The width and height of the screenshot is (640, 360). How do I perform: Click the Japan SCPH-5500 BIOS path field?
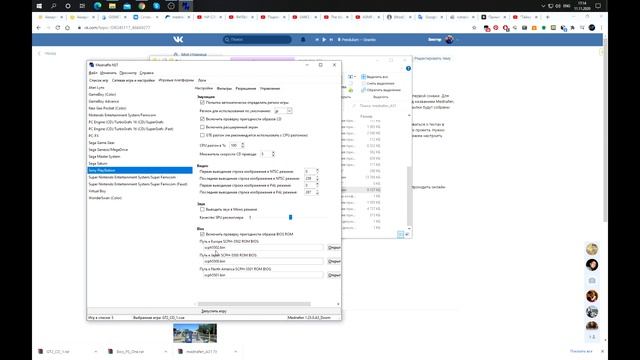pyautogui.click(x=263, y=261)
